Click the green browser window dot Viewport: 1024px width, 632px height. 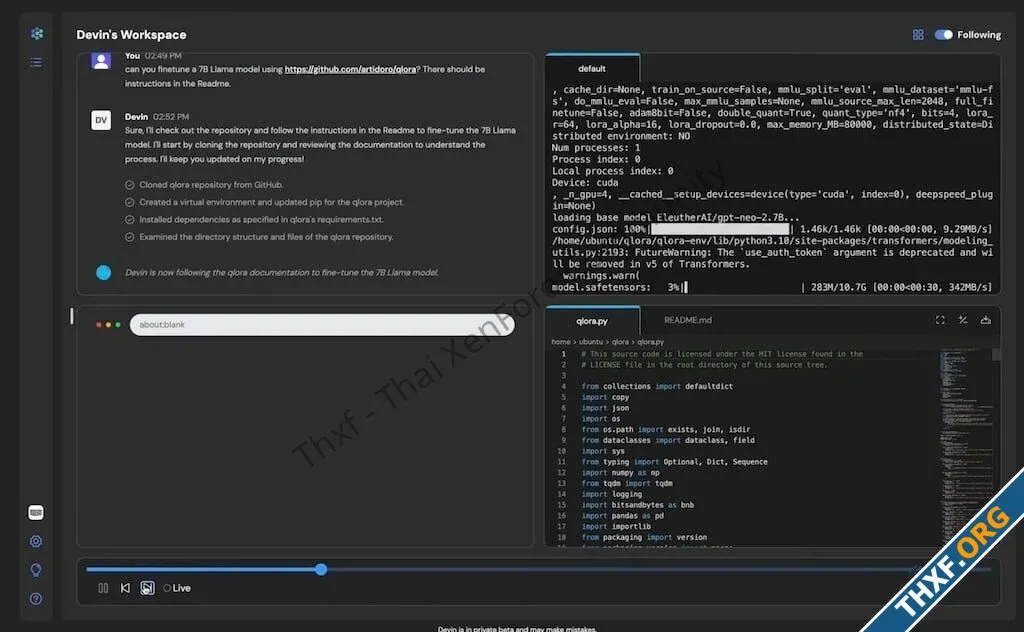118,324
